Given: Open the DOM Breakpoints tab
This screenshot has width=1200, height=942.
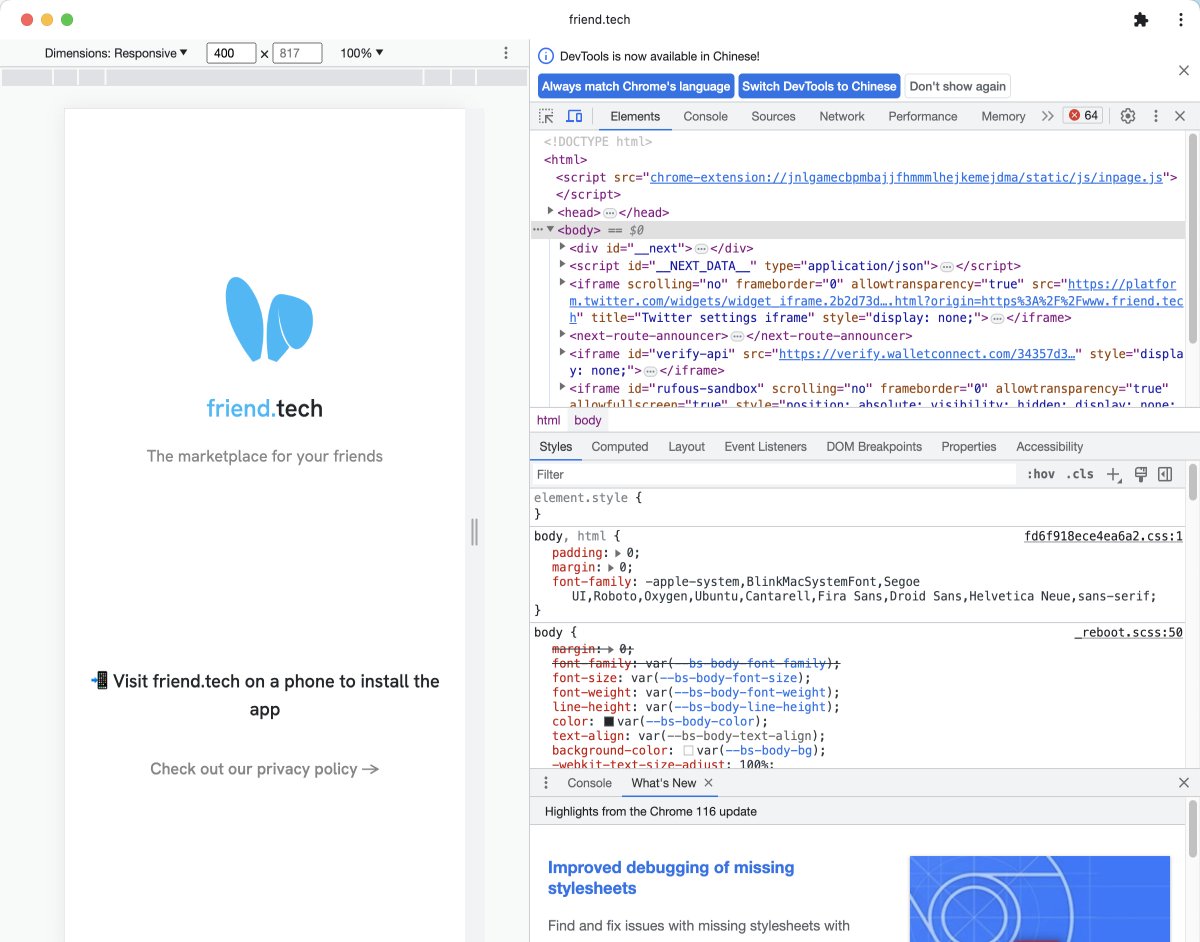Looking at the screenshot, I should pyautogui.click(x=874, y=447).
